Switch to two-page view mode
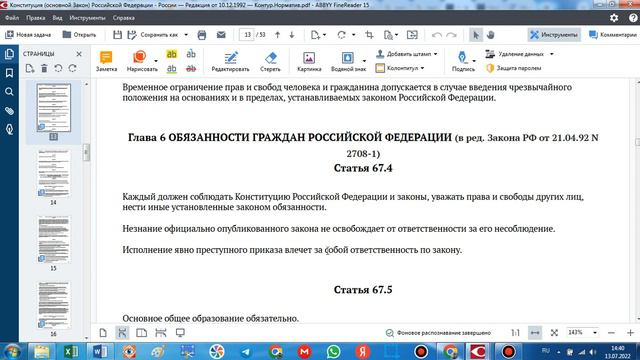This screenshot has height=360, width=640. click(142, 333)
